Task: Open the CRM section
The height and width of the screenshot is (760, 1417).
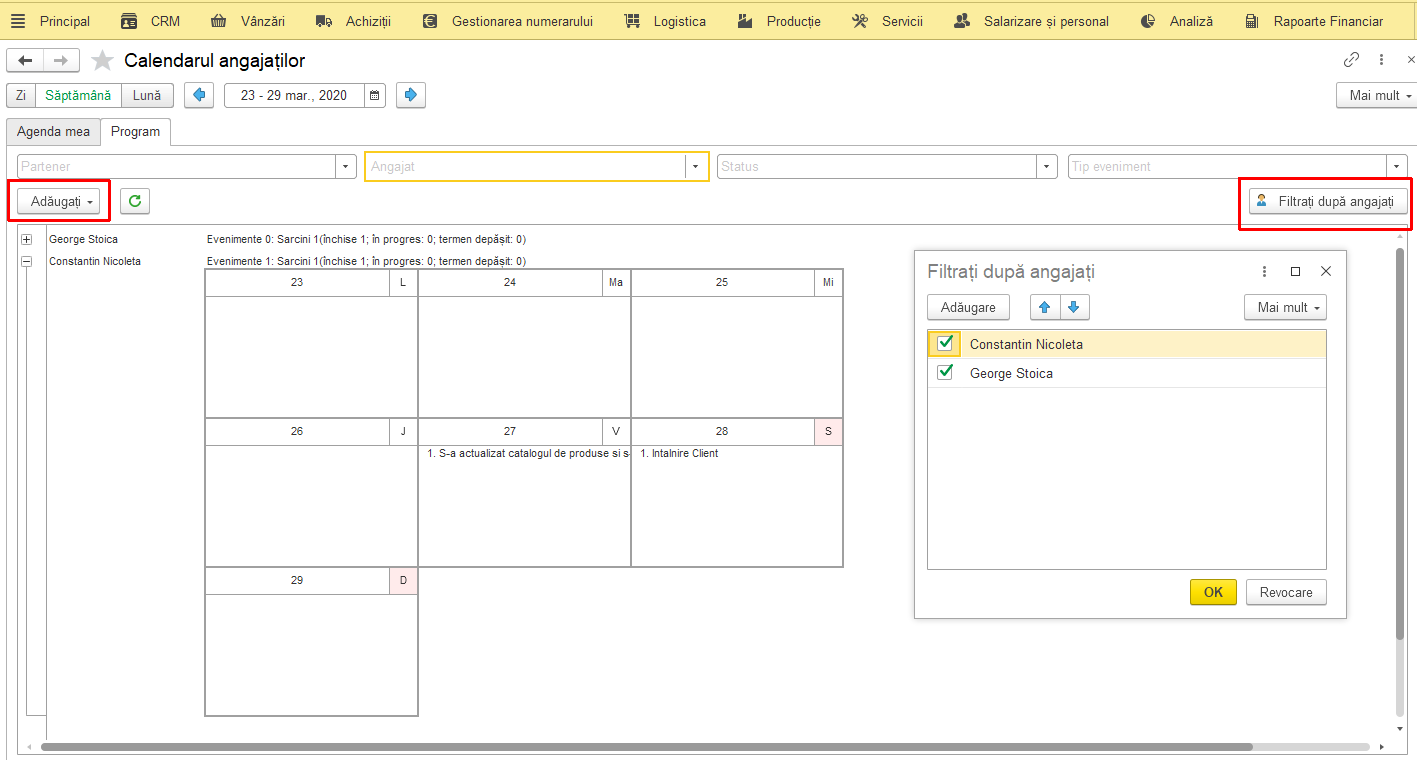Action: (x=150, y=21)
